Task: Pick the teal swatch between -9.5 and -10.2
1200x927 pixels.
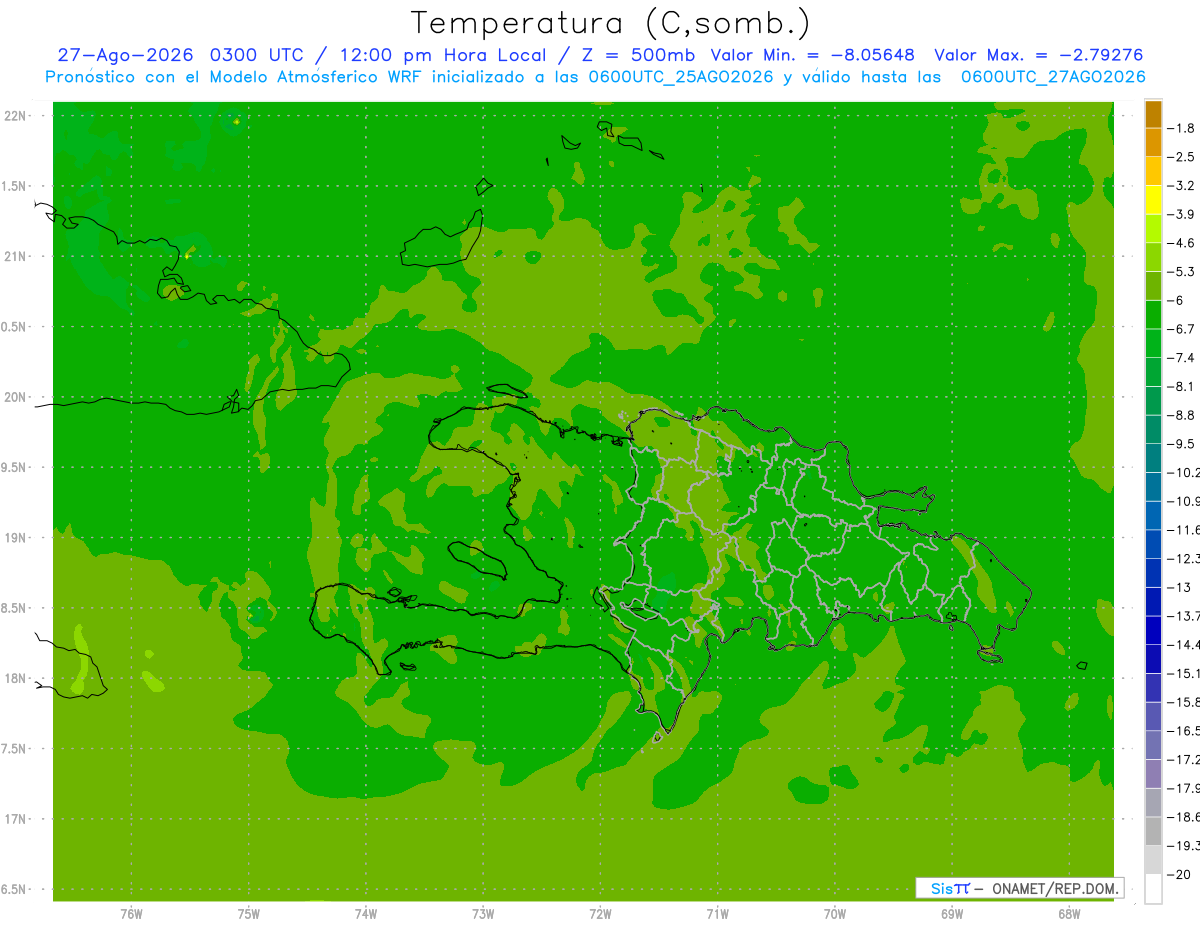Action: [x=1153, y=458]
